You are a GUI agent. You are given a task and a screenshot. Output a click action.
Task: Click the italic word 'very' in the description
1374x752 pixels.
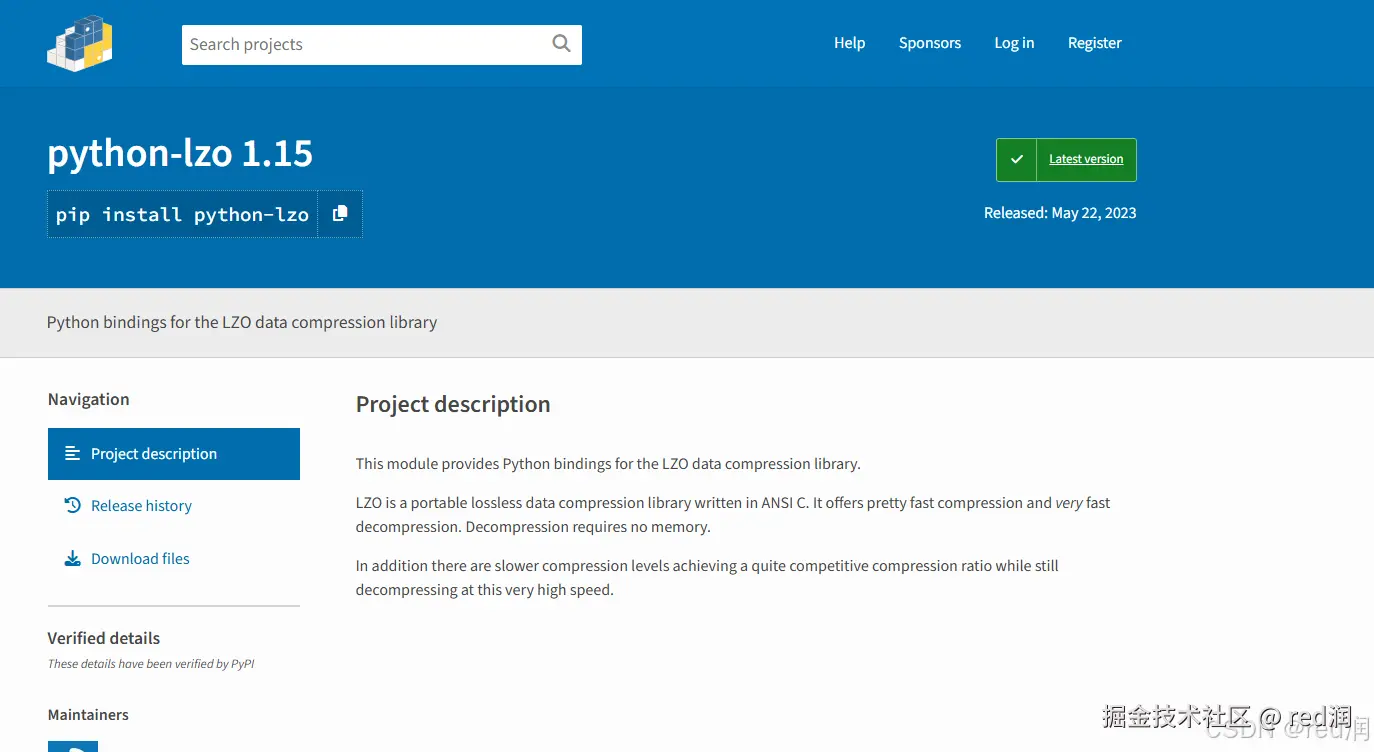pos(1069,503)
